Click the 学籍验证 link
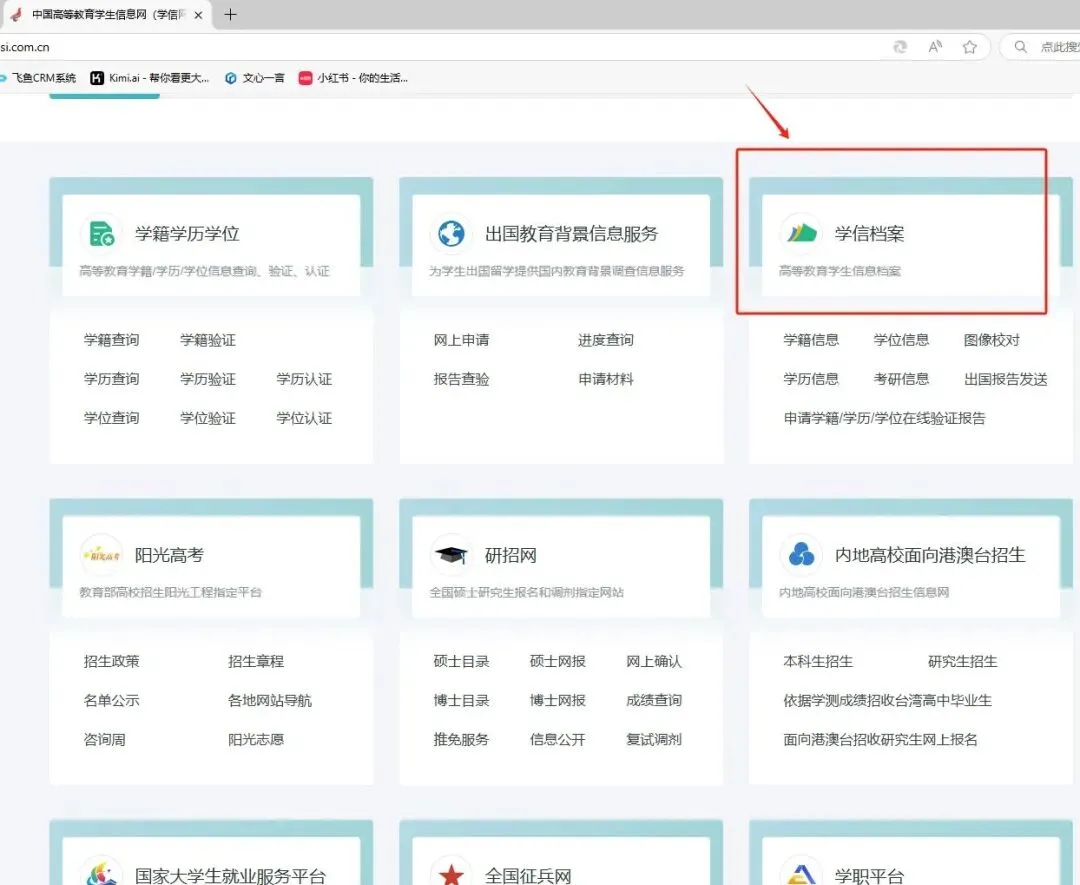1080x885 pixels. coord(208,340)
